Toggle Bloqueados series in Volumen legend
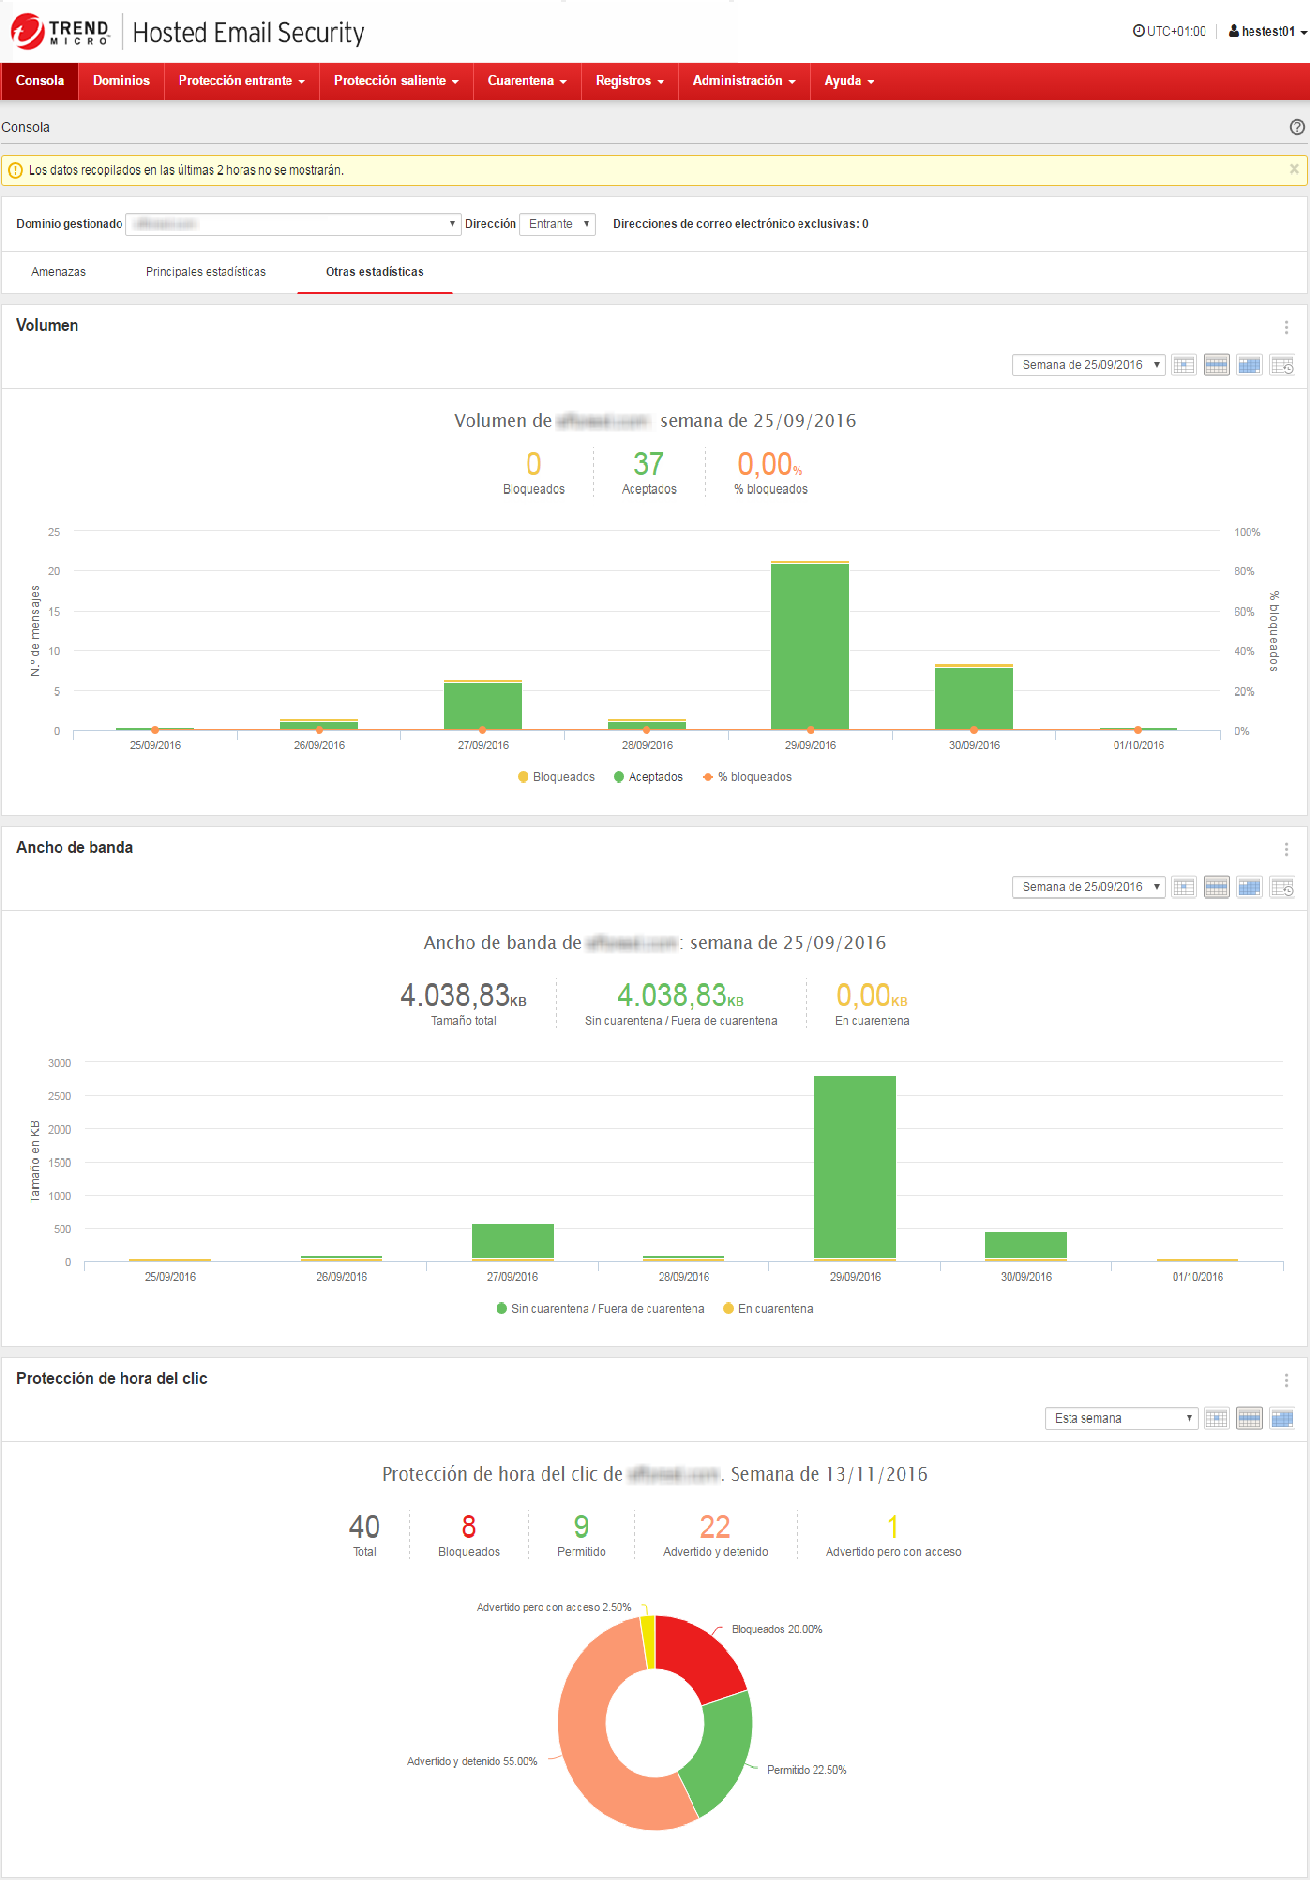This screenshot has width=1310, height=1882. [x=556, y=777]
